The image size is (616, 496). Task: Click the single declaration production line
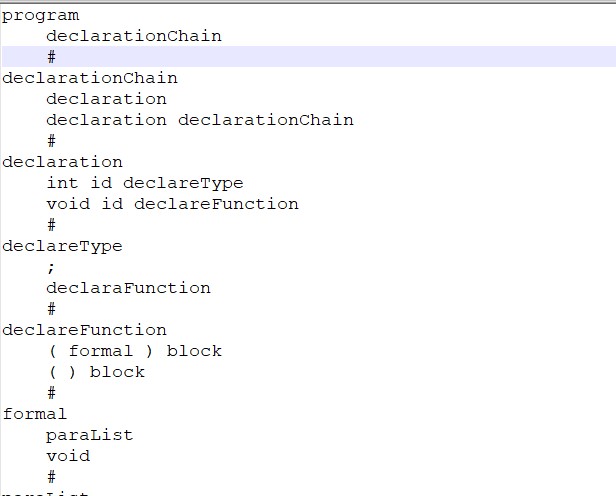point(106,99)
